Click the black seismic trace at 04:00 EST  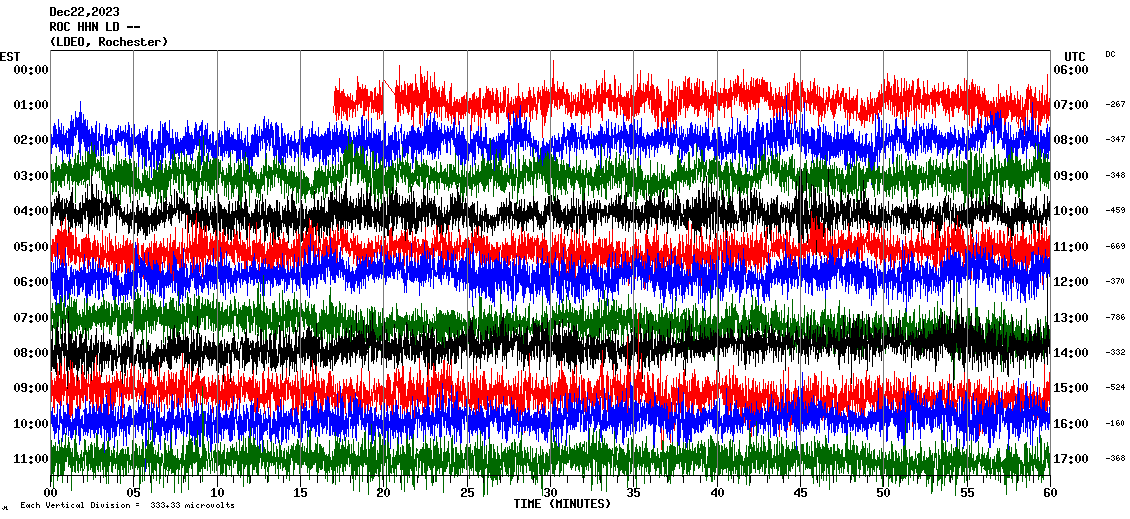click(550, 211)
